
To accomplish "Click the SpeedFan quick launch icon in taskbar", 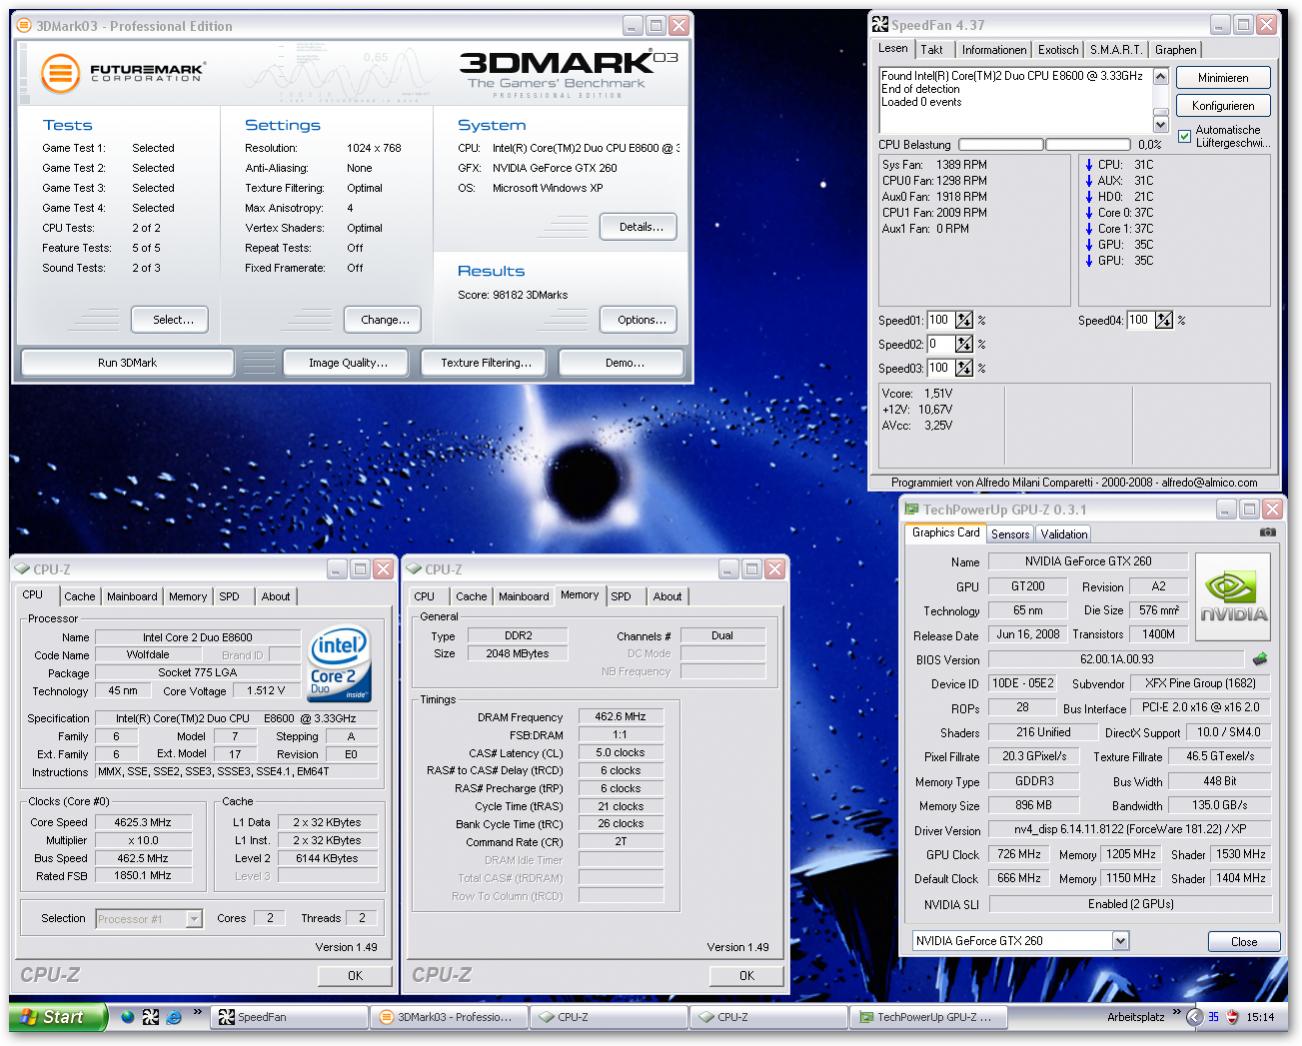I will [150, 1017].
